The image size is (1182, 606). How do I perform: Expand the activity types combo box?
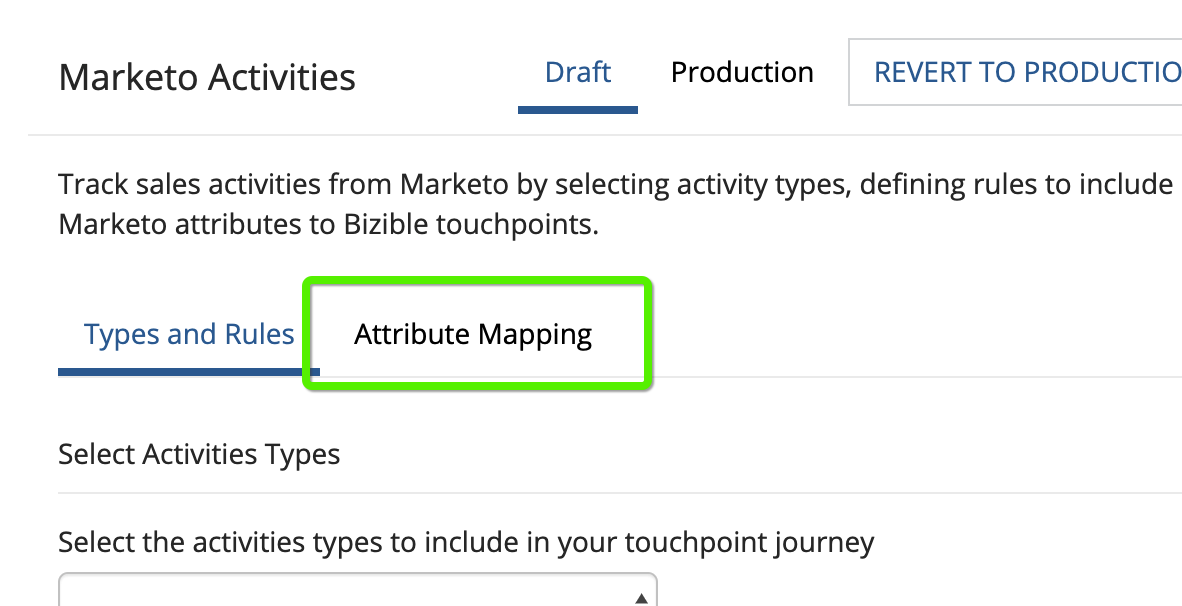[357, 592]
